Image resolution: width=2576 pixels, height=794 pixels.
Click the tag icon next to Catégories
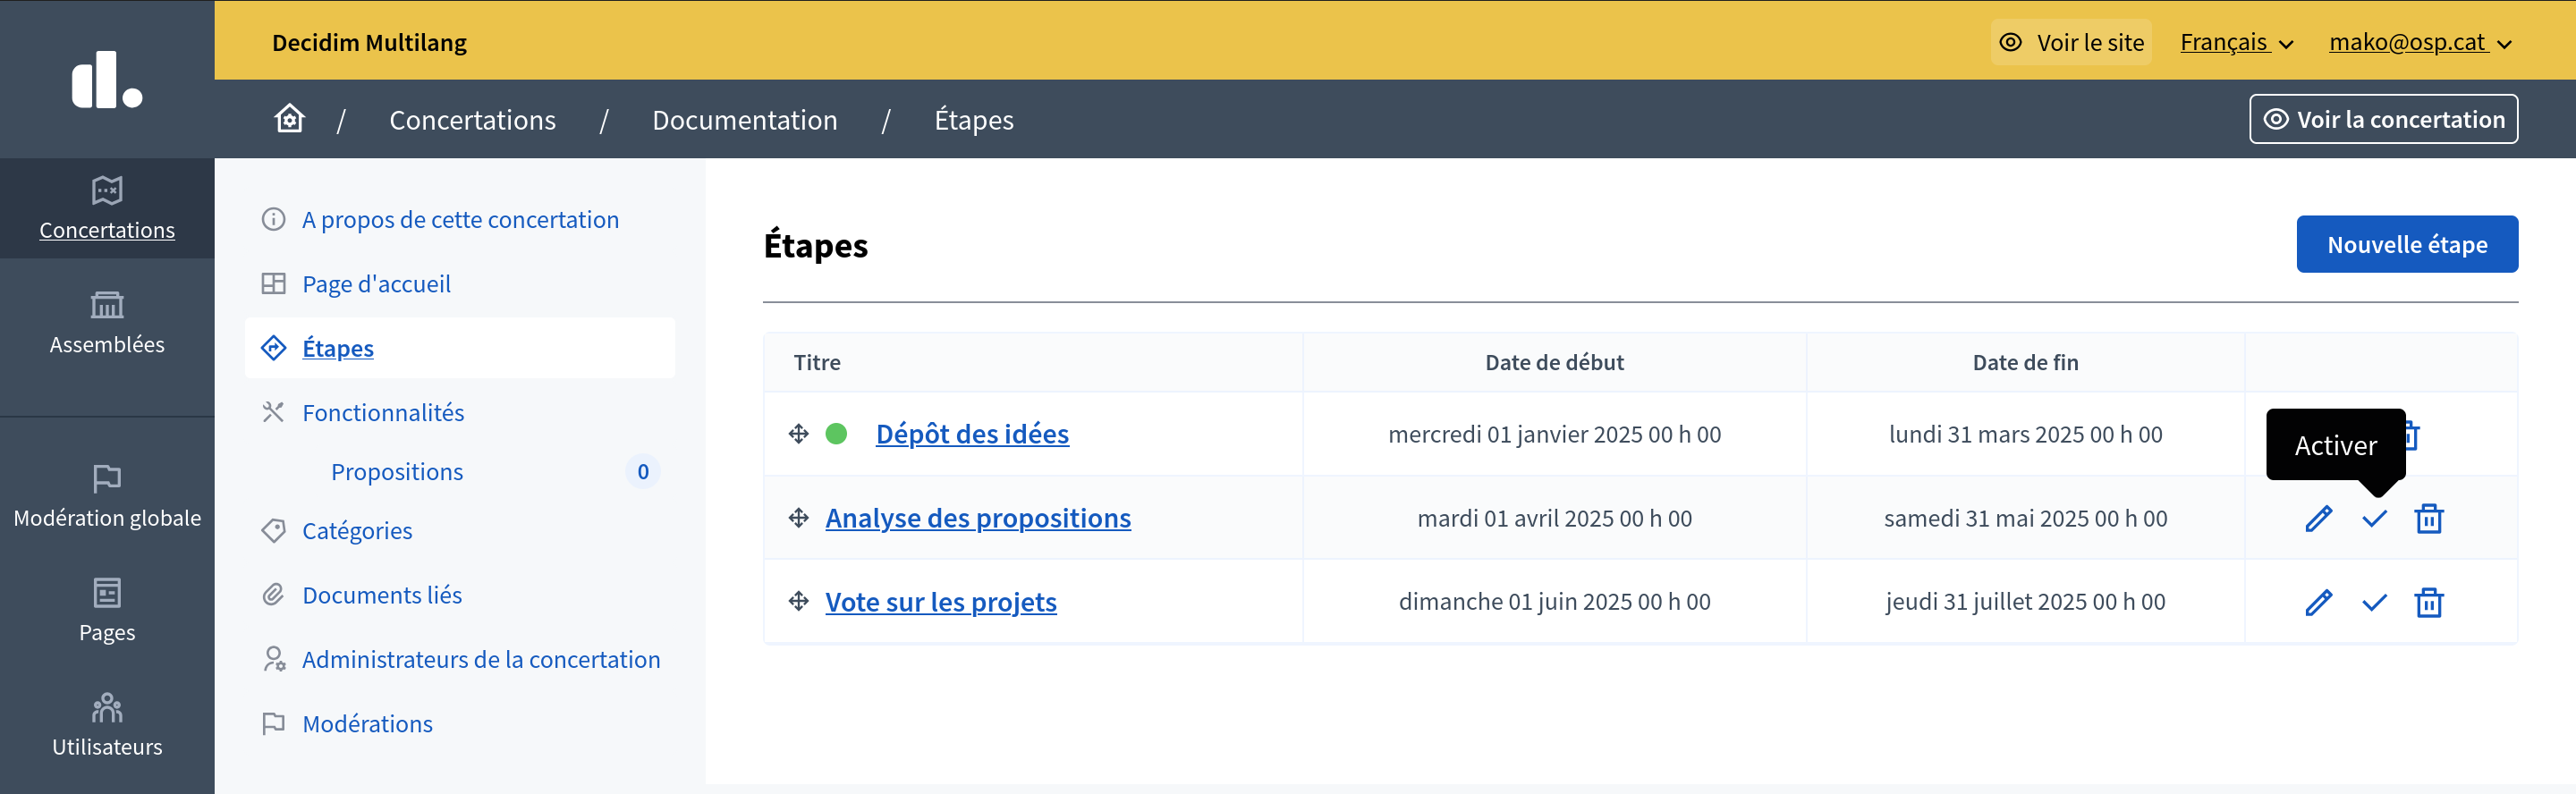[x=273, y=531]
